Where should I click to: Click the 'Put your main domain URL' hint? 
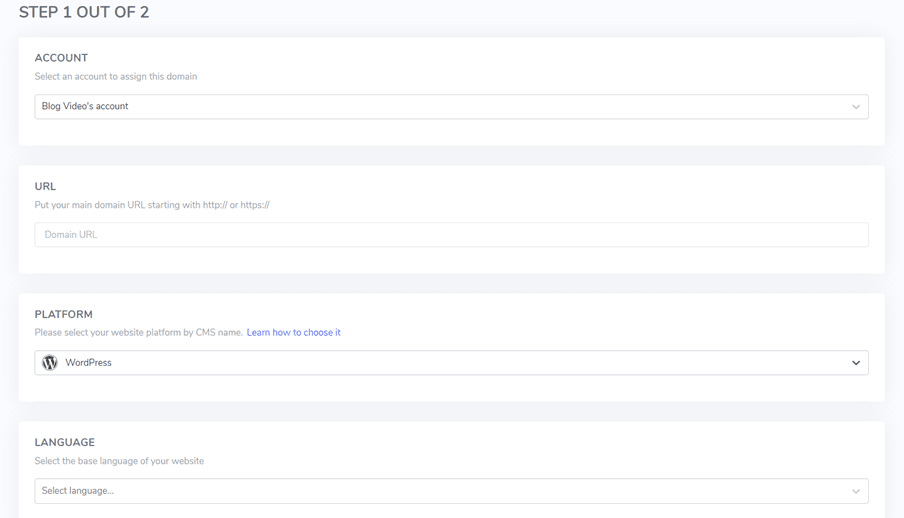[x=152, y=205]
